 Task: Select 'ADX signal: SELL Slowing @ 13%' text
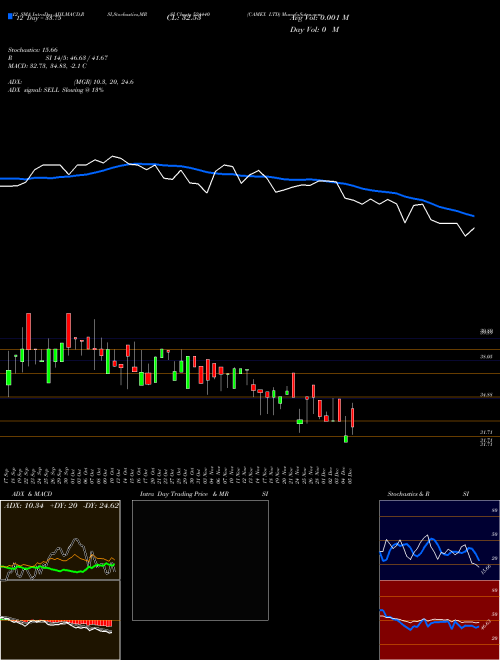pos(56,90)
